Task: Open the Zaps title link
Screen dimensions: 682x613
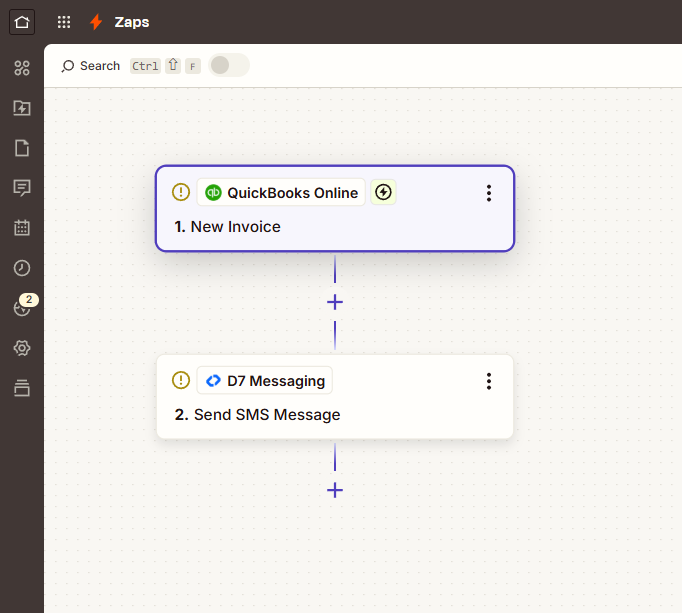Action: point(132,22)
